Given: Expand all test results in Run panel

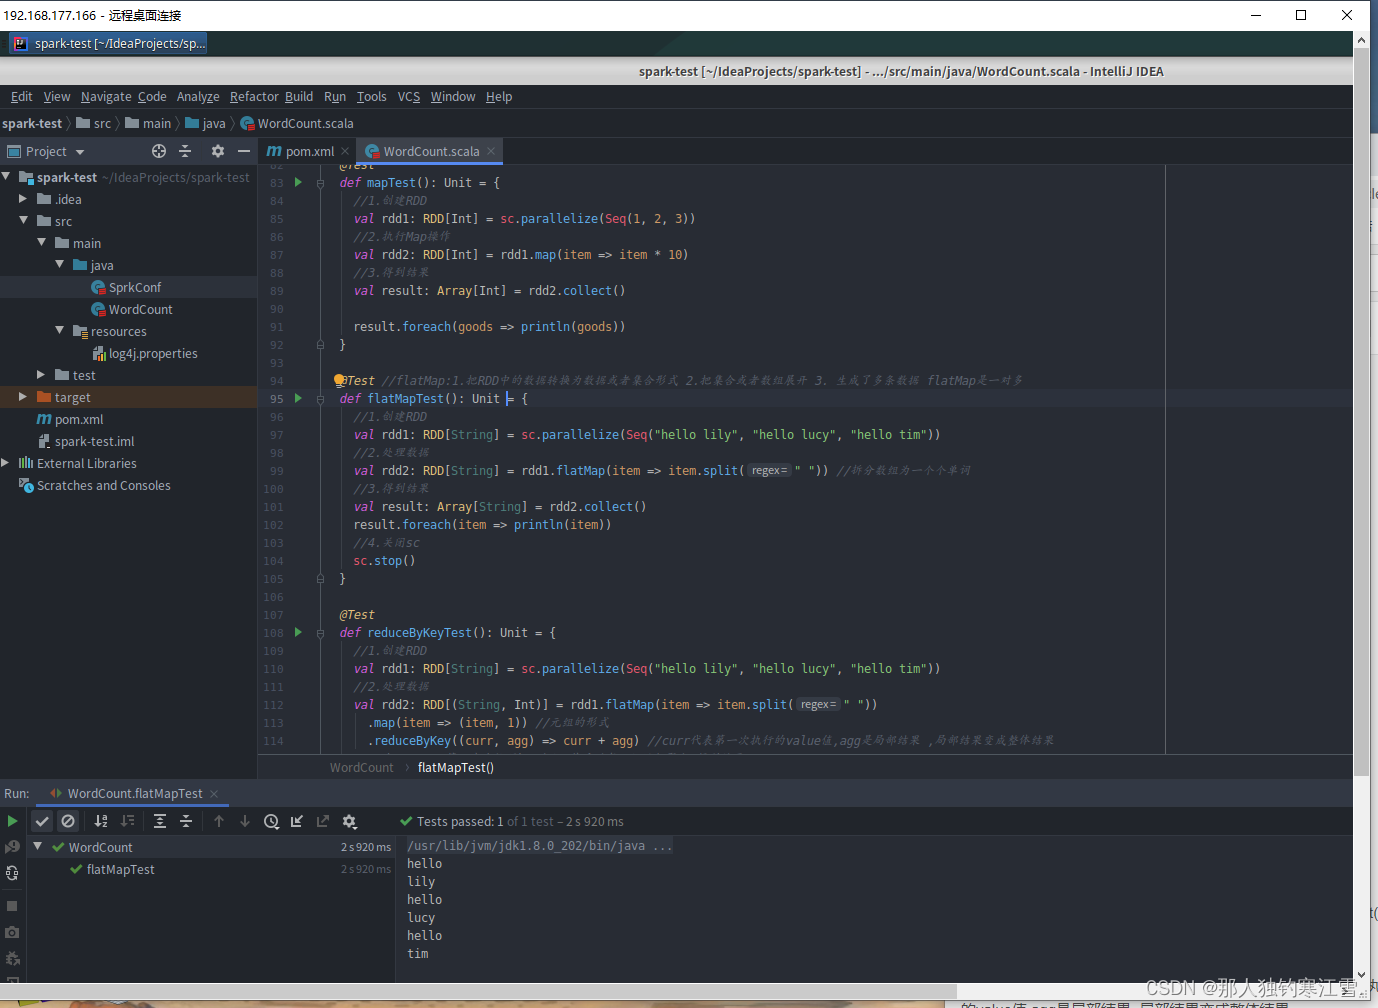Looking at the screenshot, I should (x=160, y=821).
